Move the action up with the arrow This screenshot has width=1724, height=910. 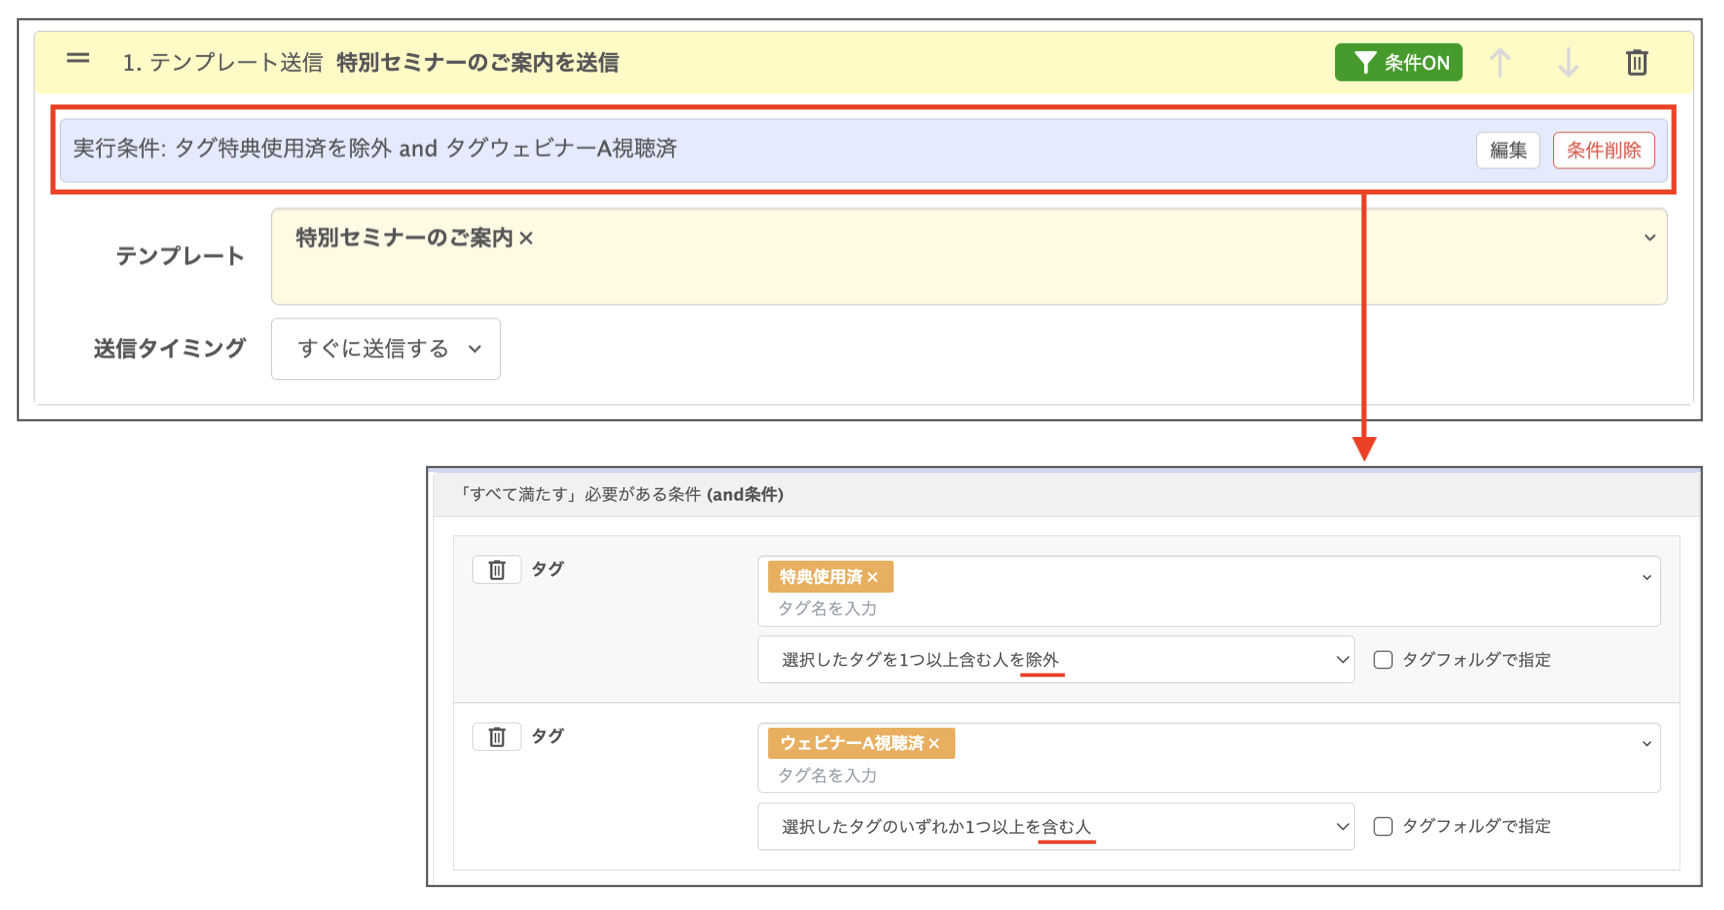[1500, 63]
